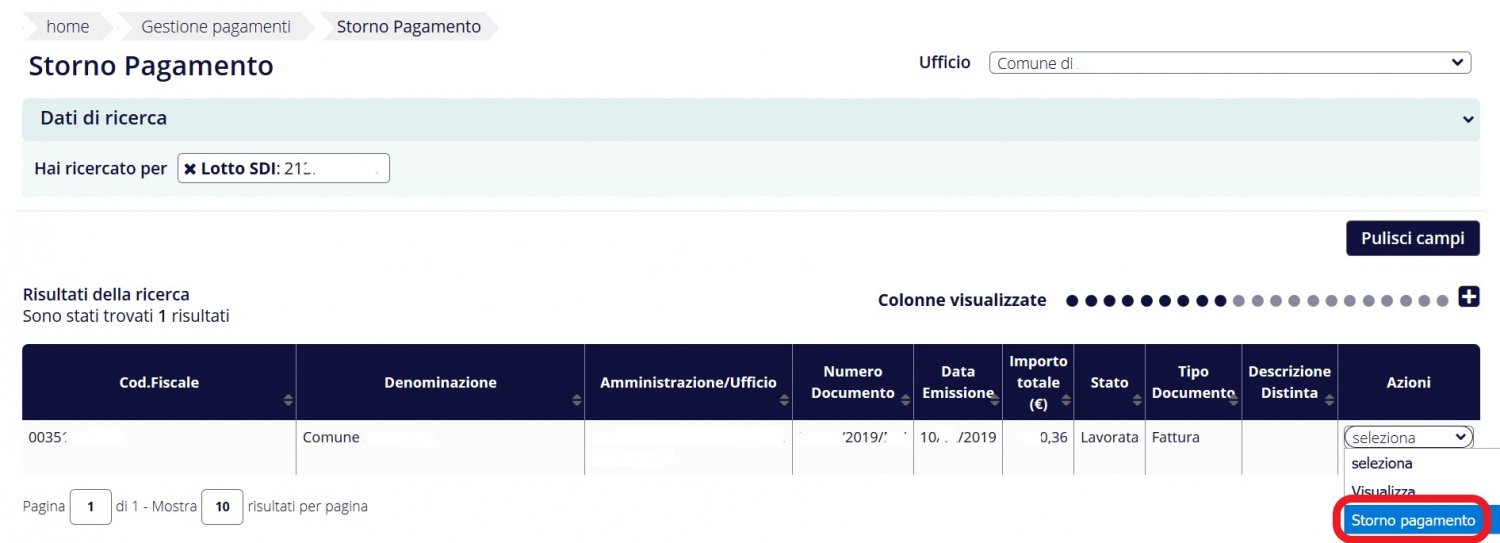
Task: Sort by Stato column arrows
Action: tap(1137, 400)
